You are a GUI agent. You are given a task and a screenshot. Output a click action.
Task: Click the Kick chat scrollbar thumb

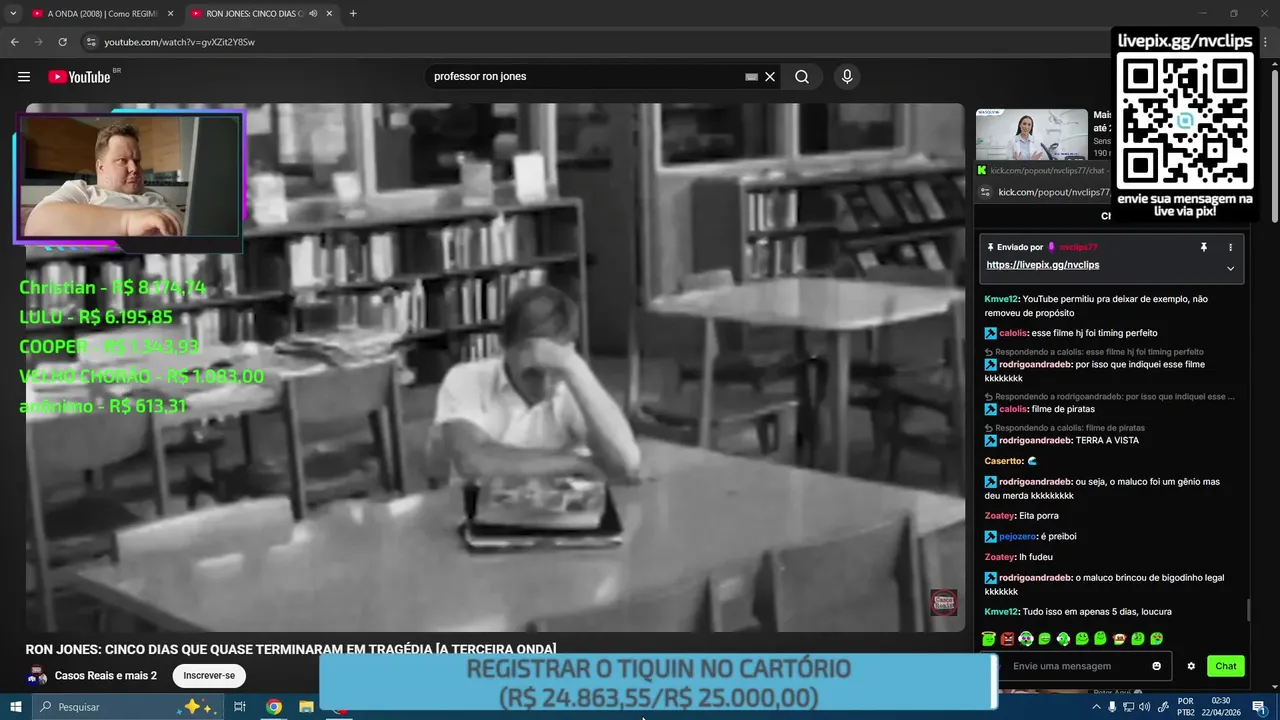point(1249,610)
